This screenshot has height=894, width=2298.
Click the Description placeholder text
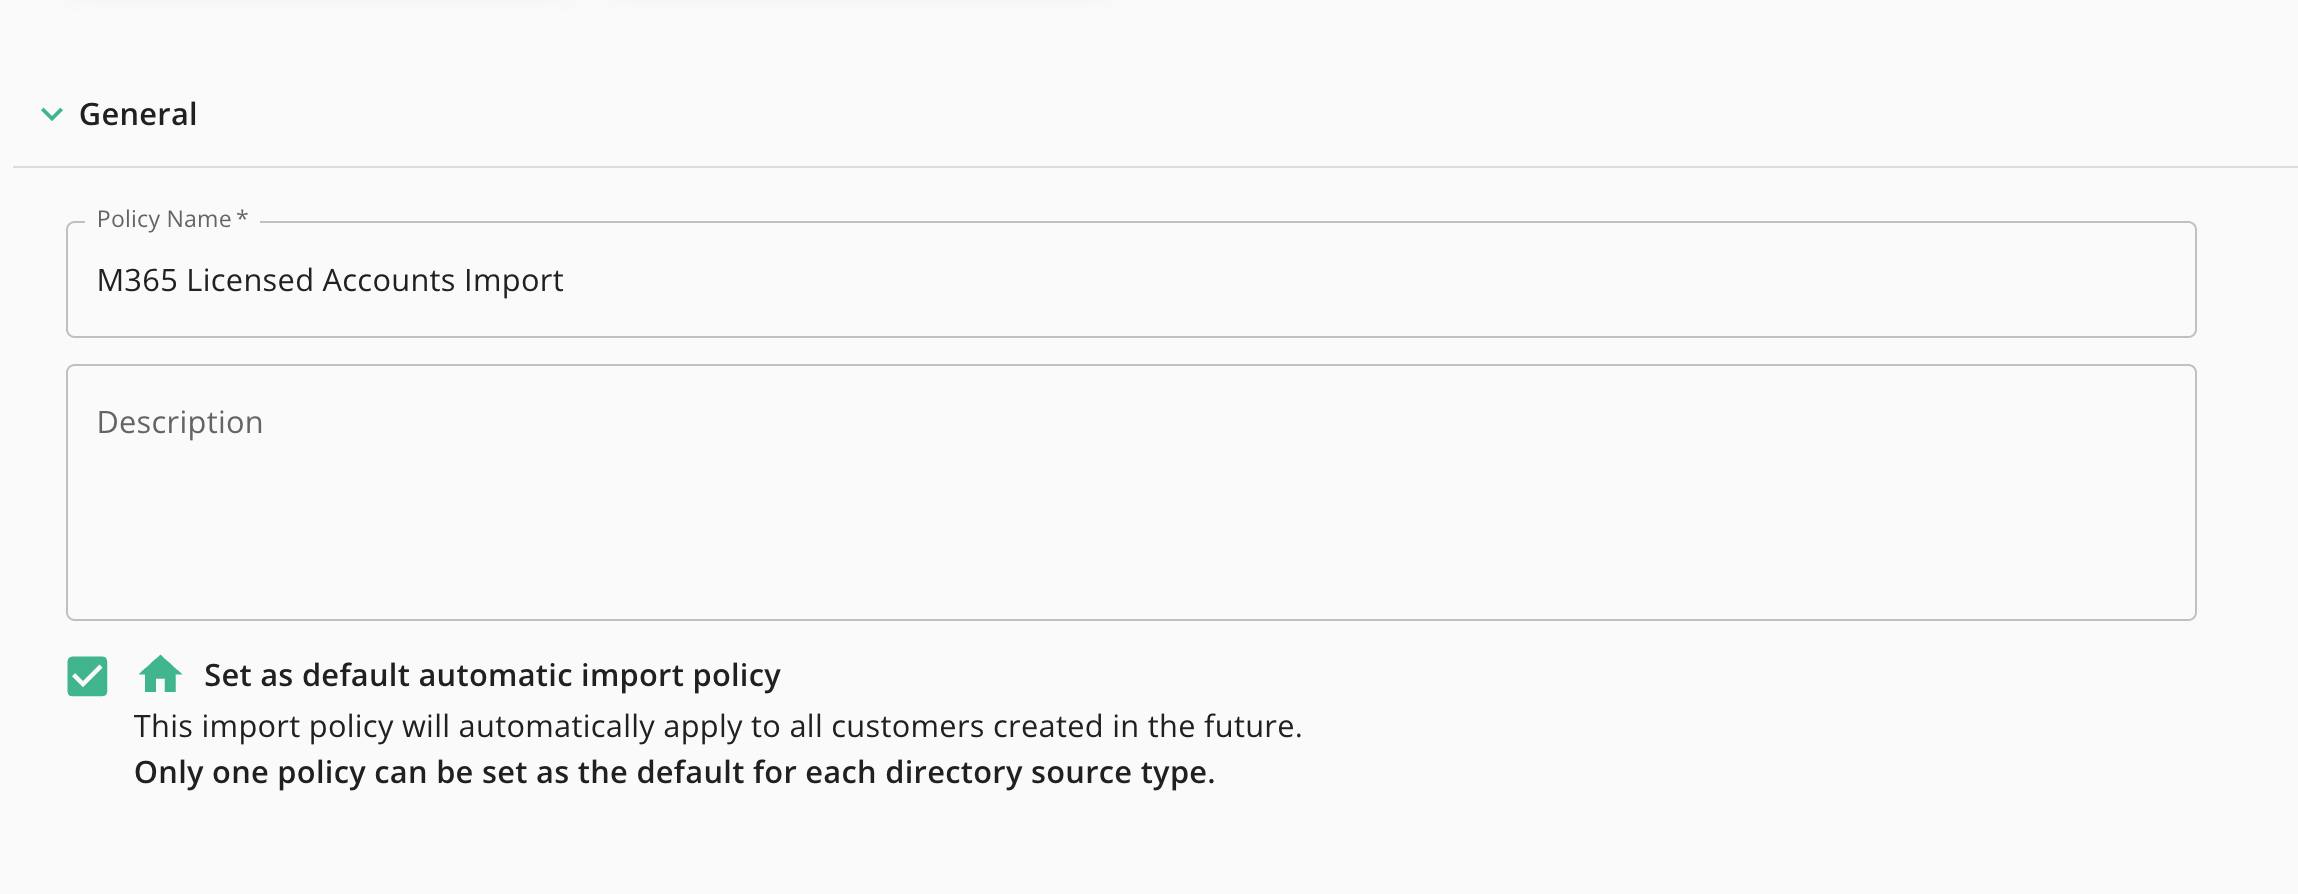[x=180, y=423]
